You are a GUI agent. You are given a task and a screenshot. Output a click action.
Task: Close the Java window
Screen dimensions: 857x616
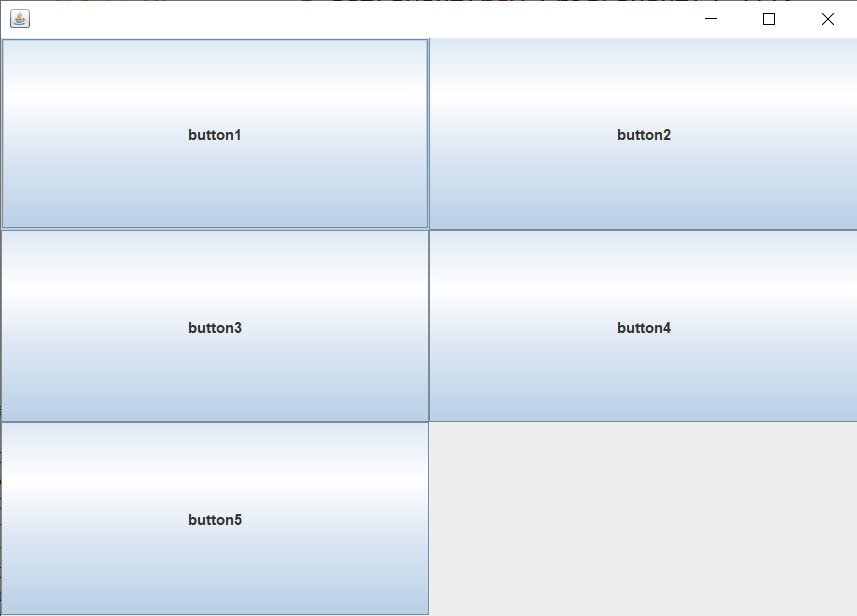(x=827, y=19)
